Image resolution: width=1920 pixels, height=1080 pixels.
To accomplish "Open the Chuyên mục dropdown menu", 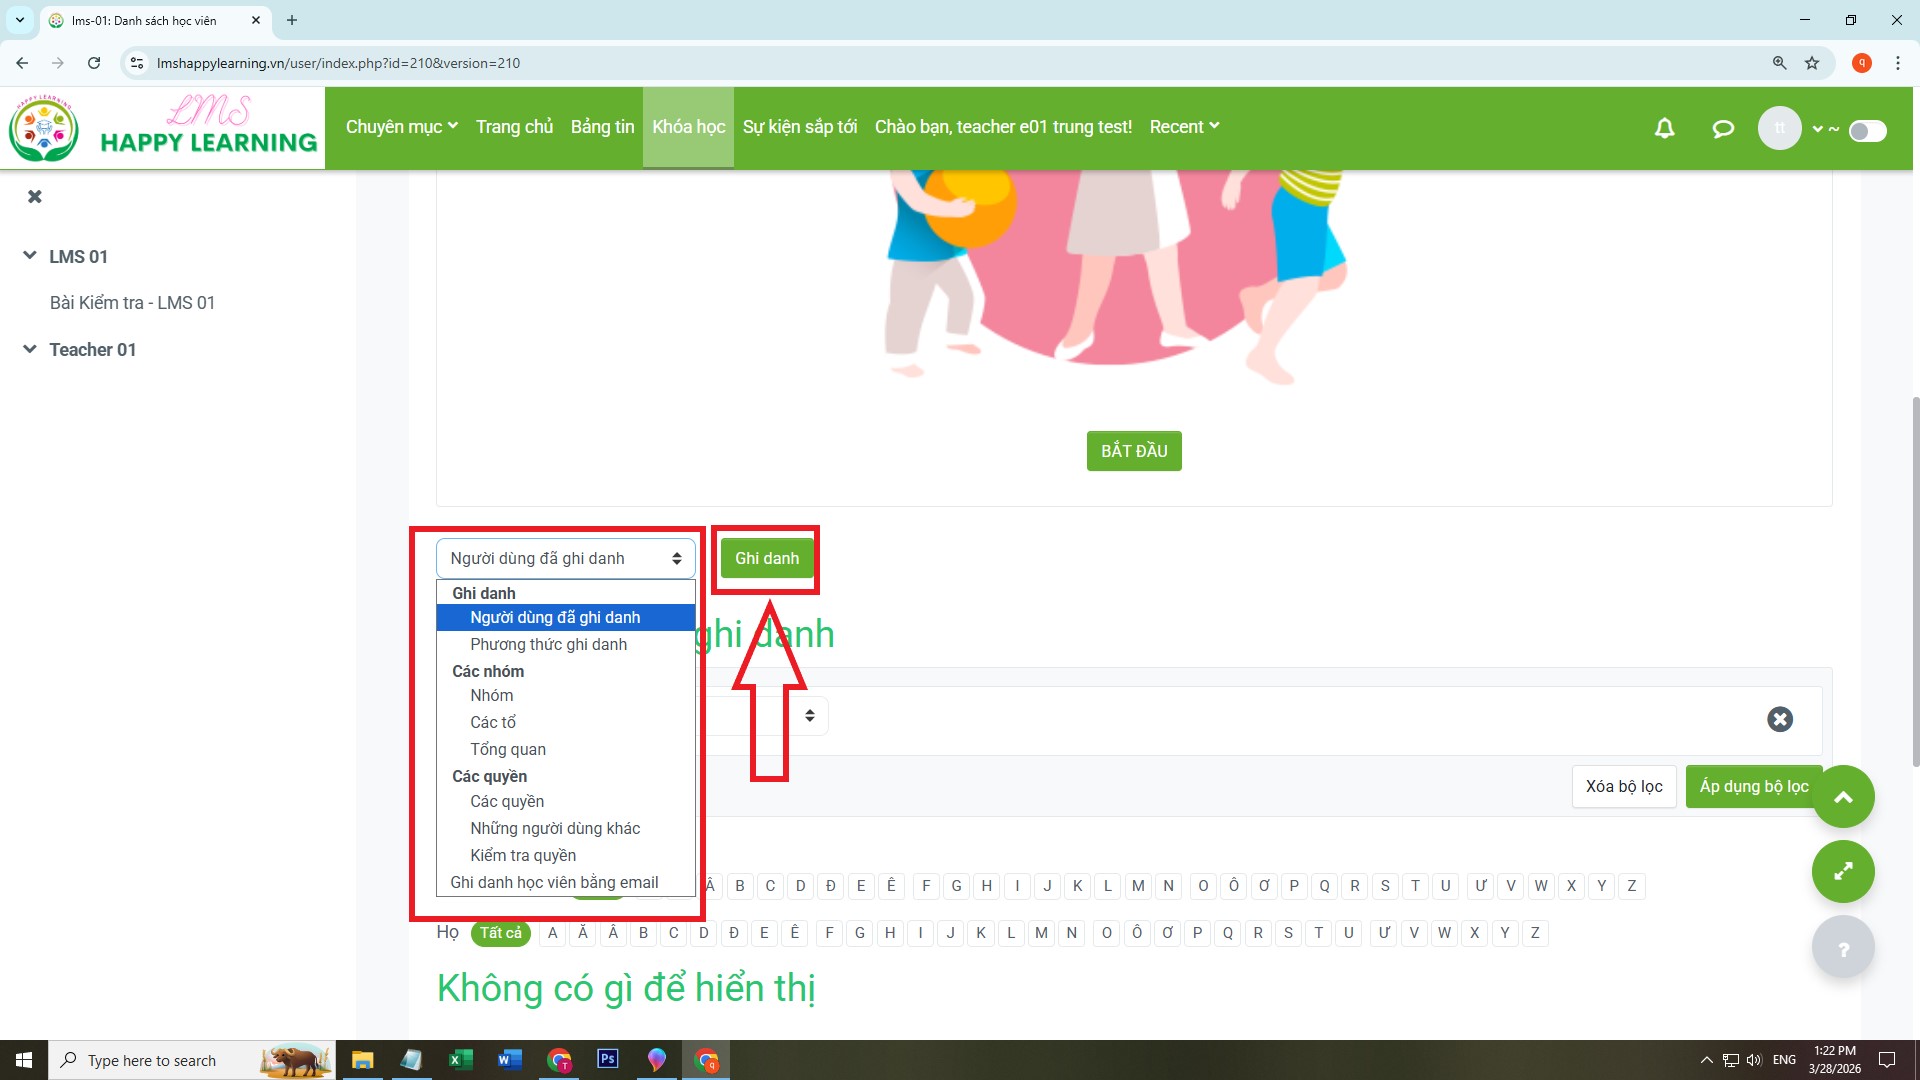I will tap(401, 127).
